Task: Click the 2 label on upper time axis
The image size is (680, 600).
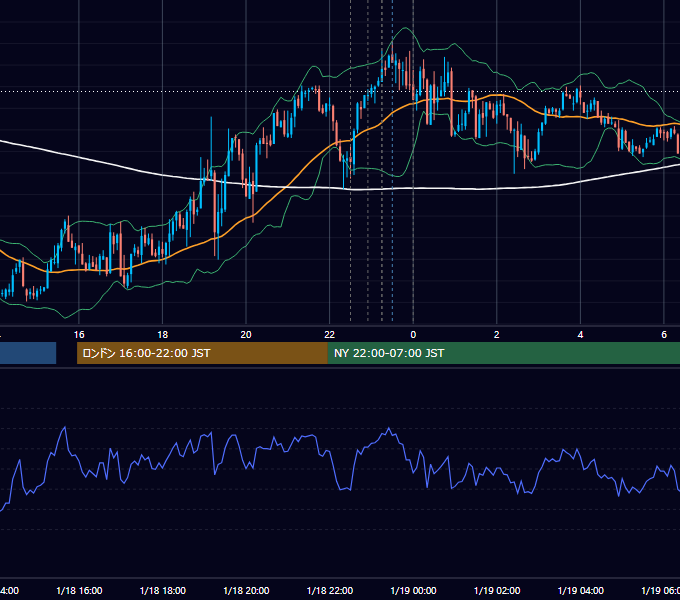Action: tap(497, 335)
